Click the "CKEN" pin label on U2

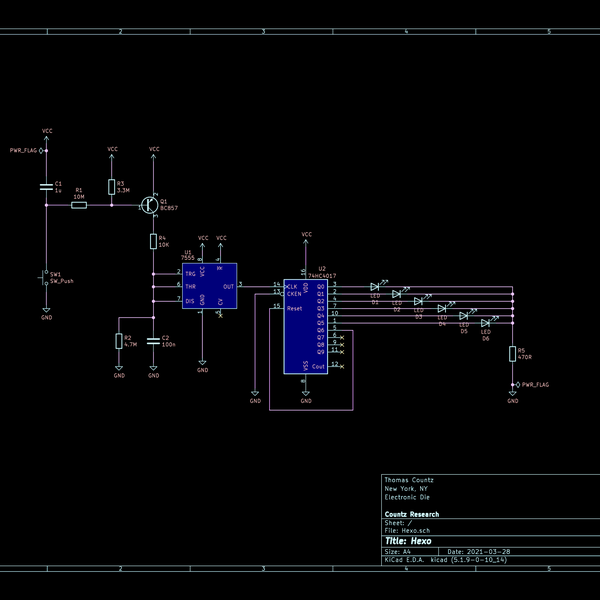(x=294, y=294)
